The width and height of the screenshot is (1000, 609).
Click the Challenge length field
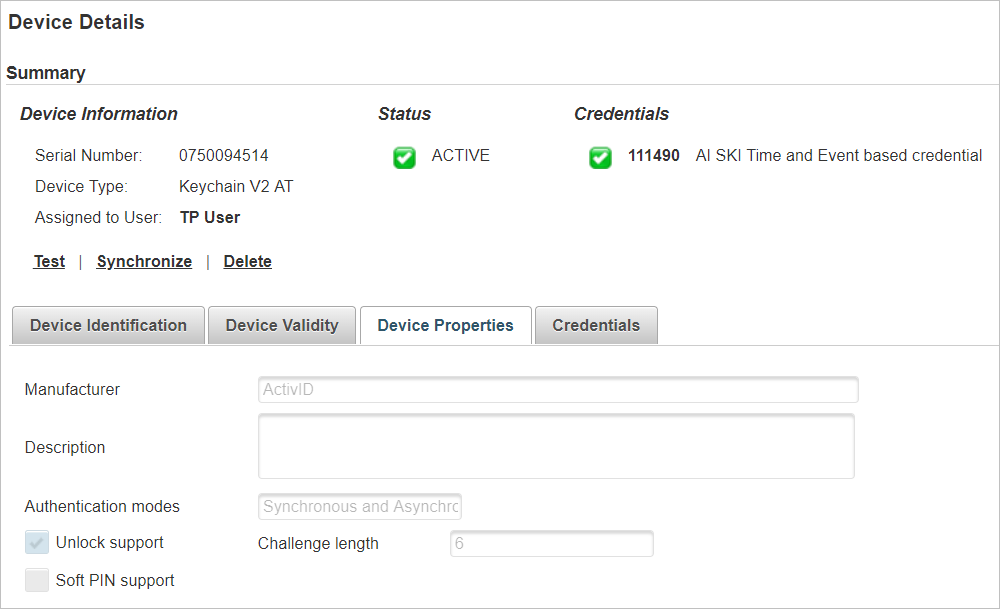[x=552, y=543]
